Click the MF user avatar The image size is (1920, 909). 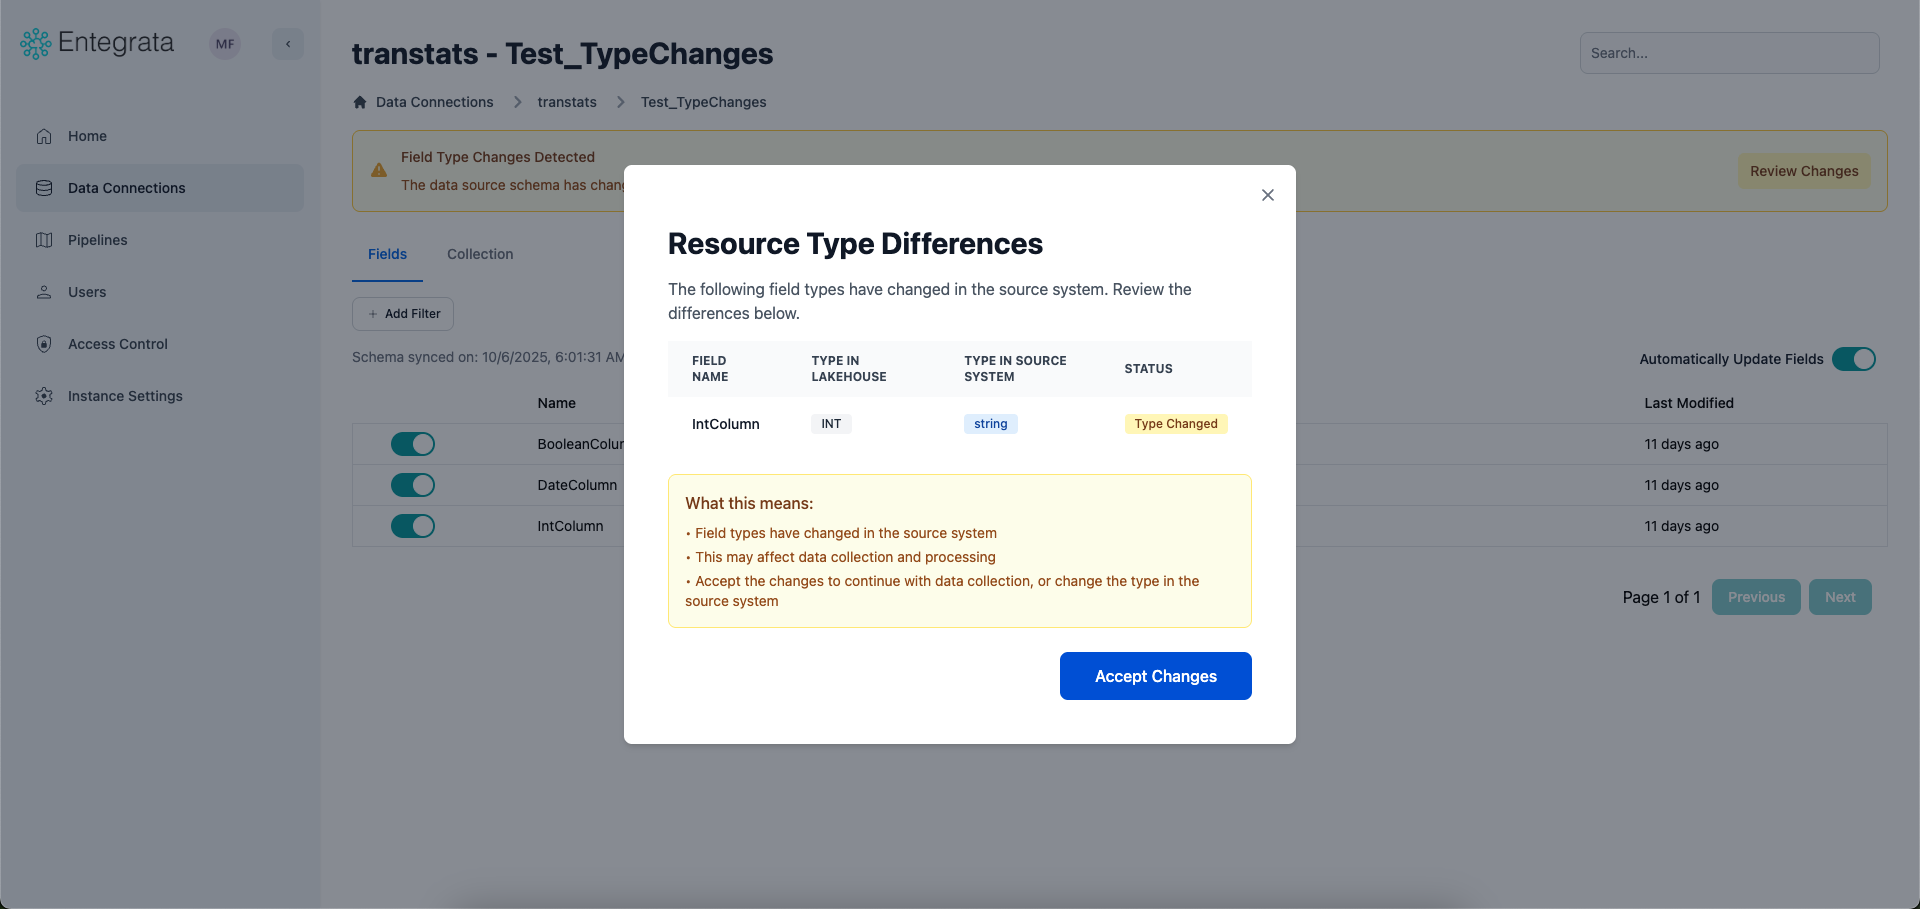[x=225, y=43]
